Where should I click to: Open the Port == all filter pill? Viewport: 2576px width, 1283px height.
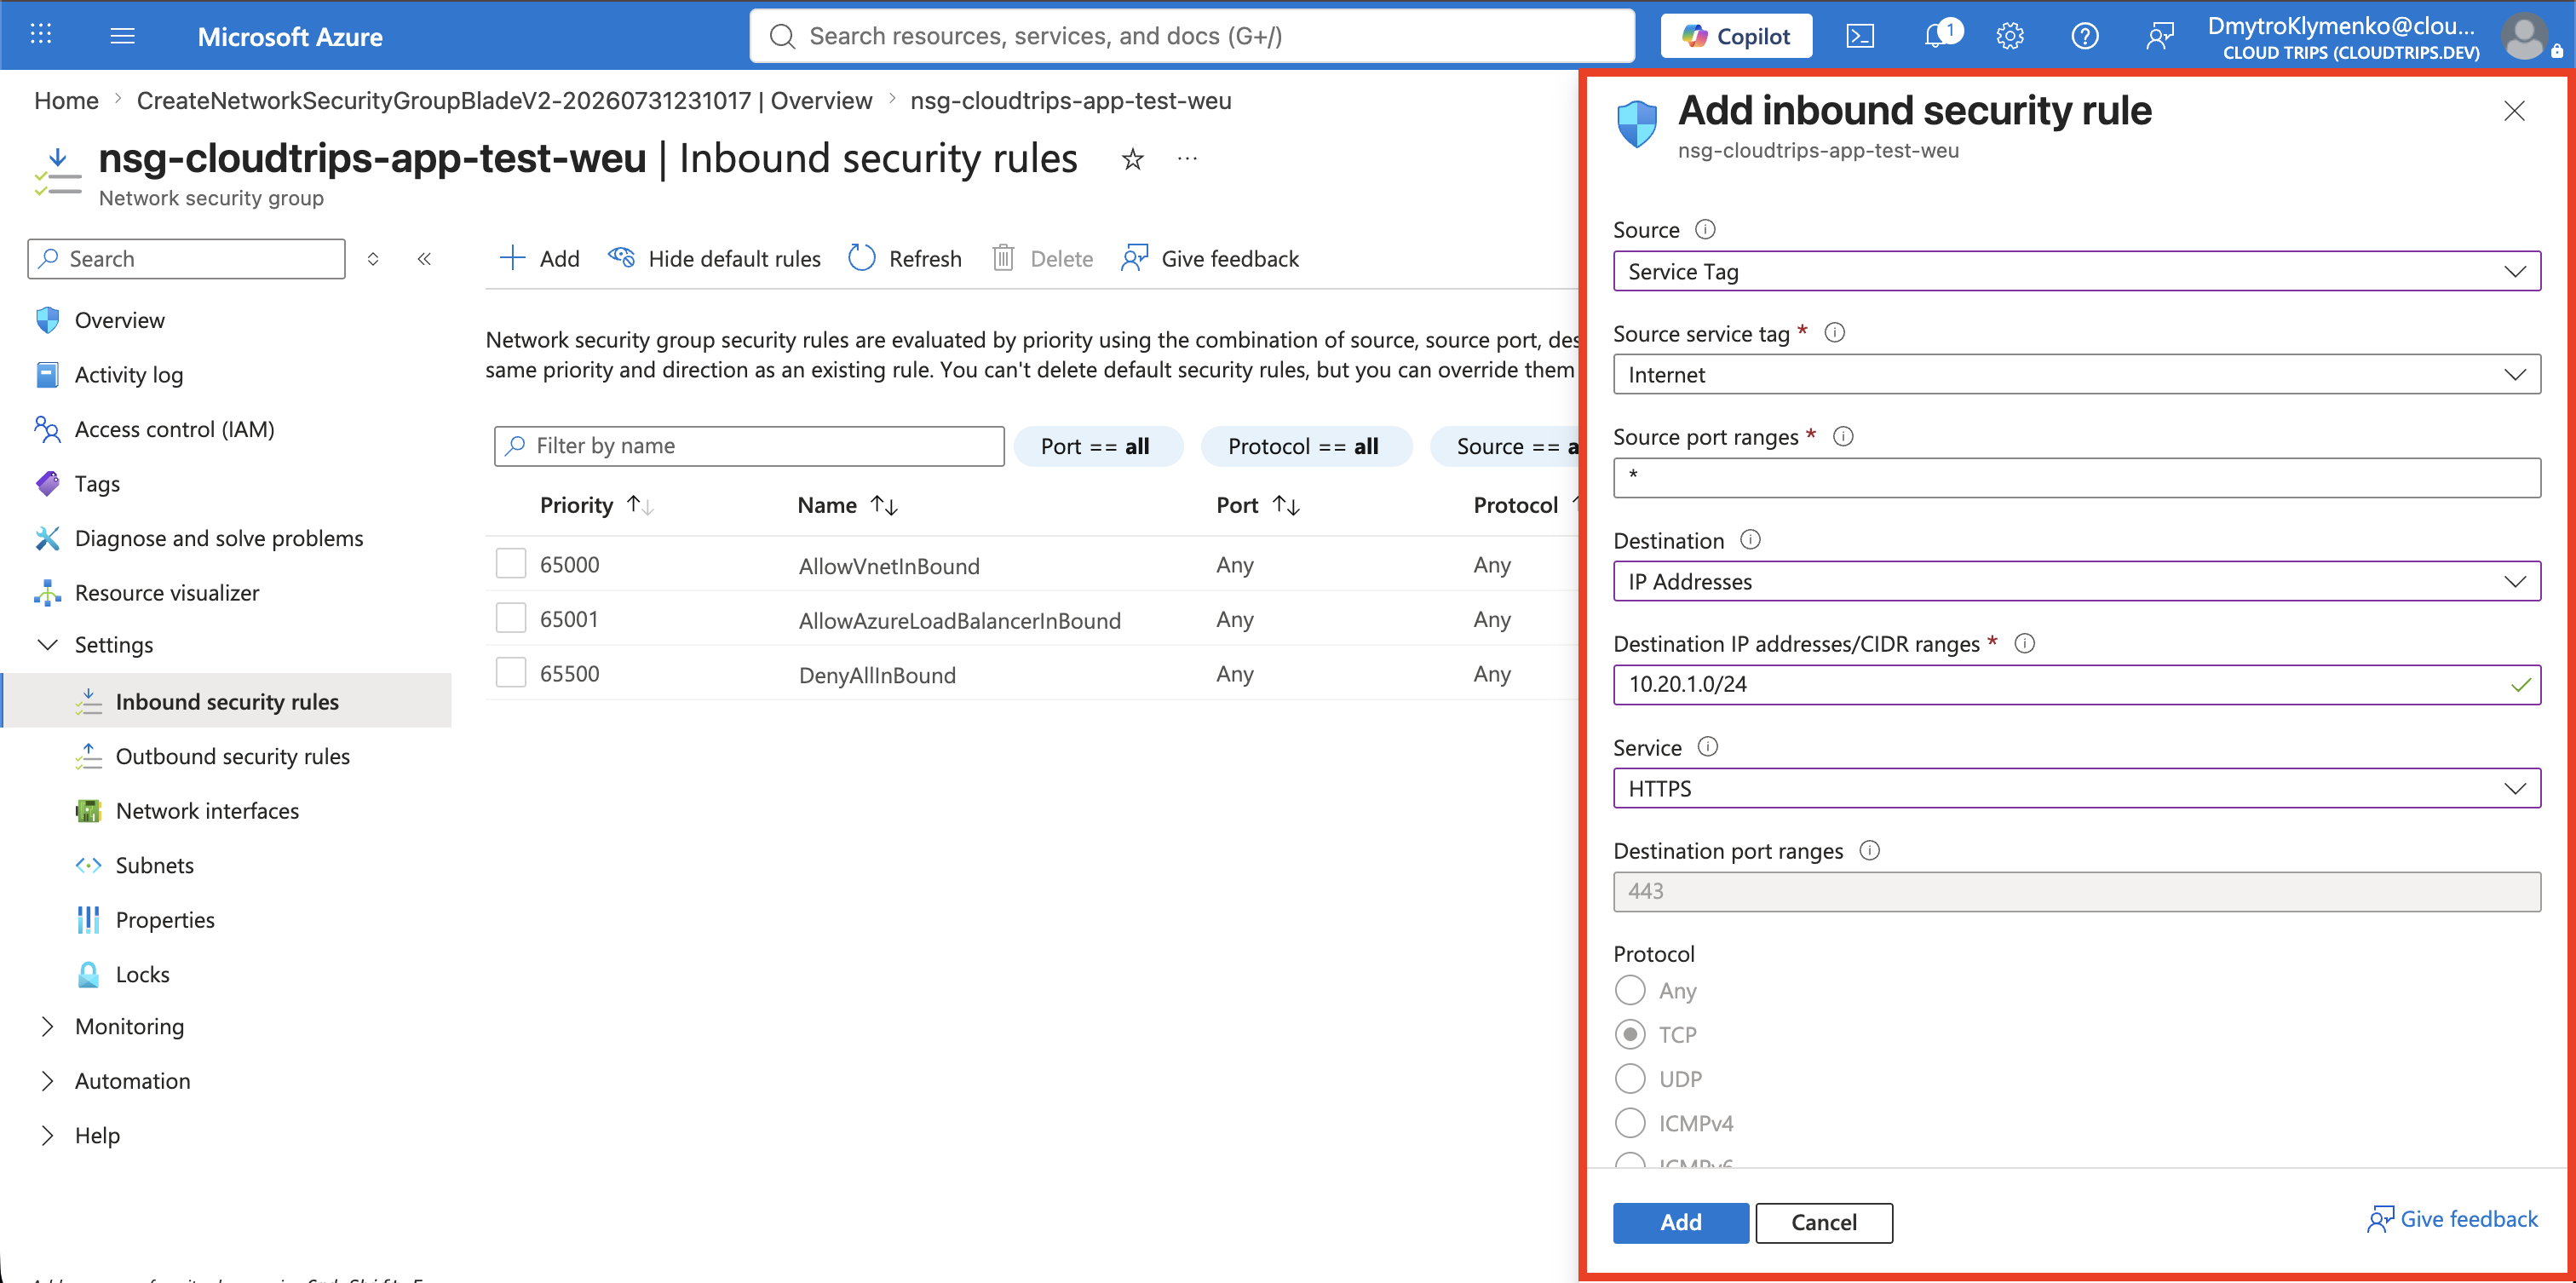coord(1097,446)
